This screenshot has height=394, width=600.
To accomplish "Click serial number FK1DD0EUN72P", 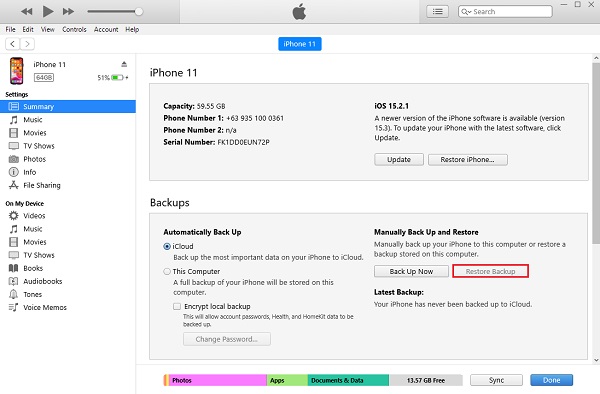I will [x=243, y=142].
